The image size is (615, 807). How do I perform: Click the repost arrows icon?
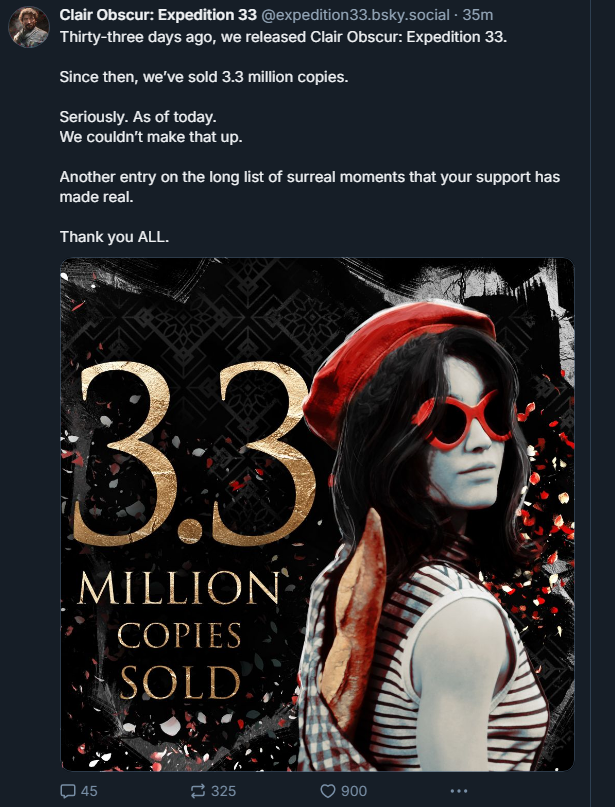click(x=198, y=791)
